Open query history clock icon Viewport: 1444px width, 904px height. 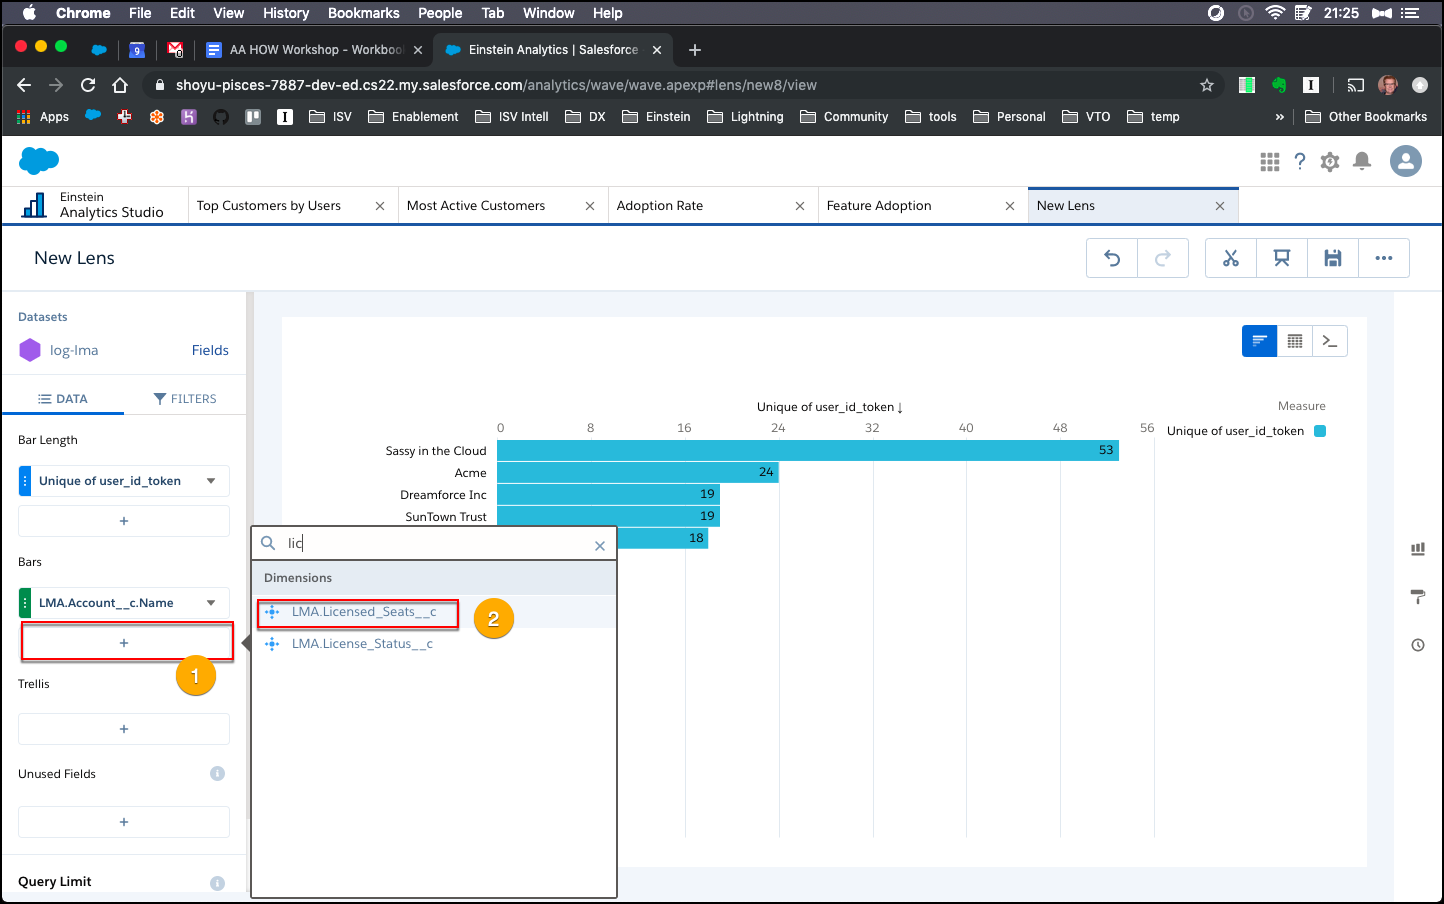coord(1418,645)
